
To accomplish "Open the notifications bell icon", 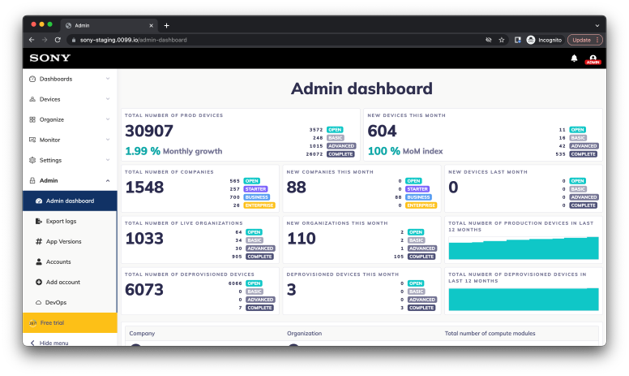I will tap(574, 58).
